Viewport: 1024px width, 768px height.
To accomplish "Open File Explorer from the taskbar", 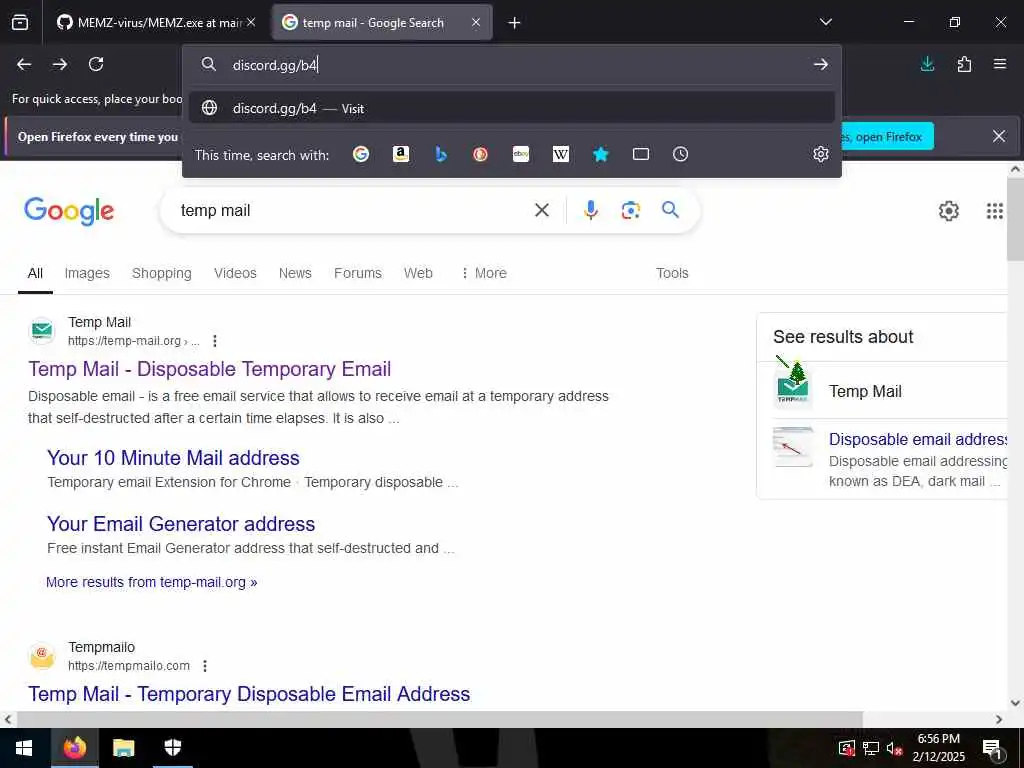I will [123, 748].
